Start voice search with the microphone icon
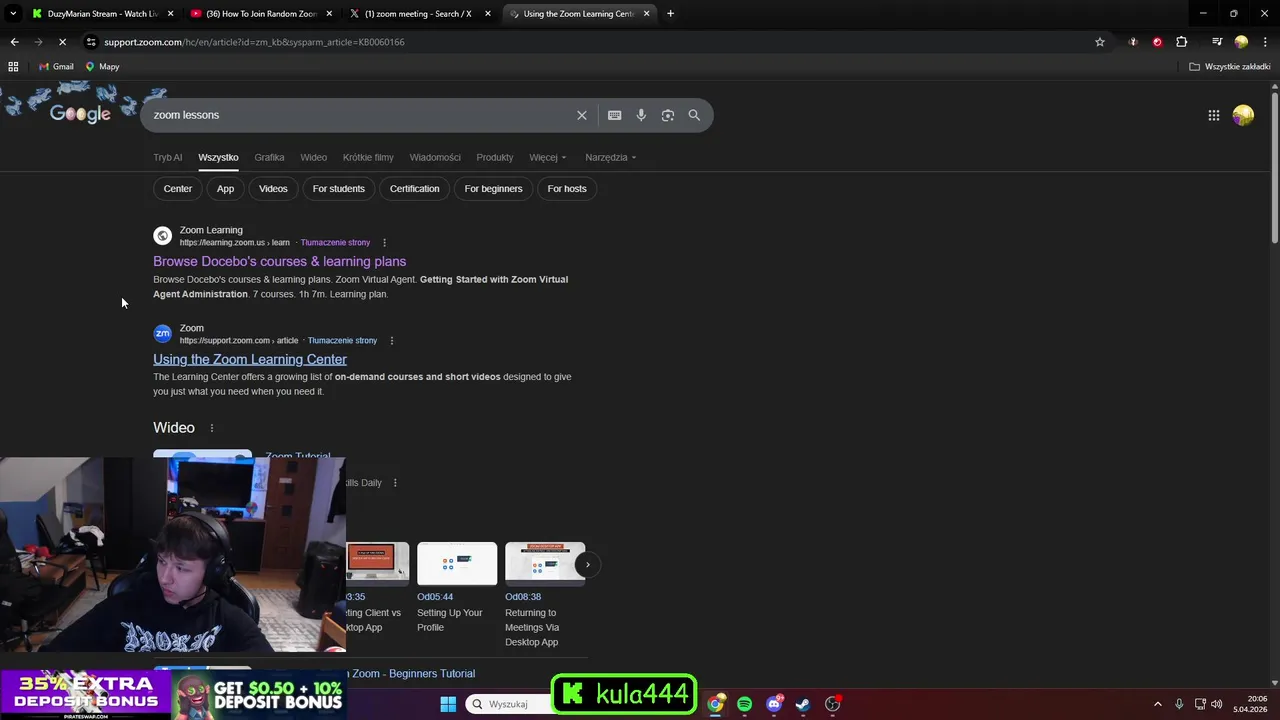 641,115
